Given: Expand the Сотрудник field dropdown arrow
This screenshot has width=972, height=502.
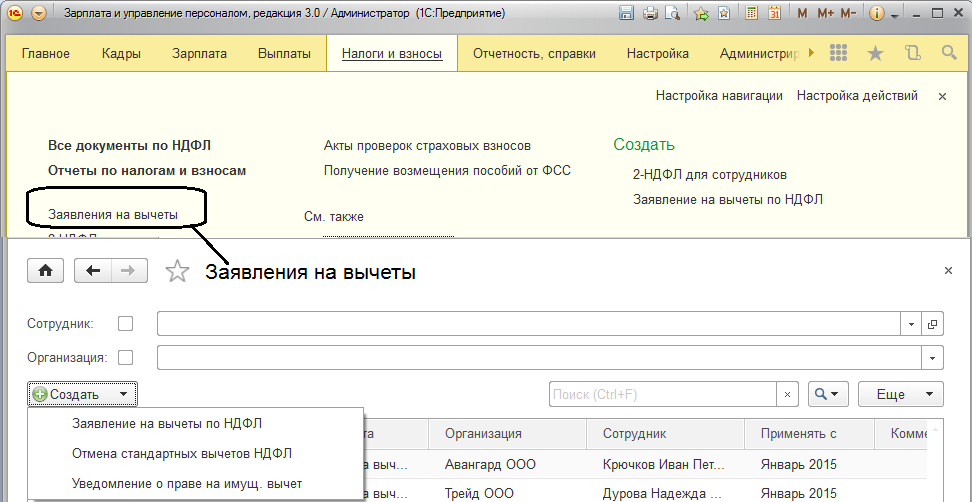Looking at the screenshot, I should [x=911, y=324].
